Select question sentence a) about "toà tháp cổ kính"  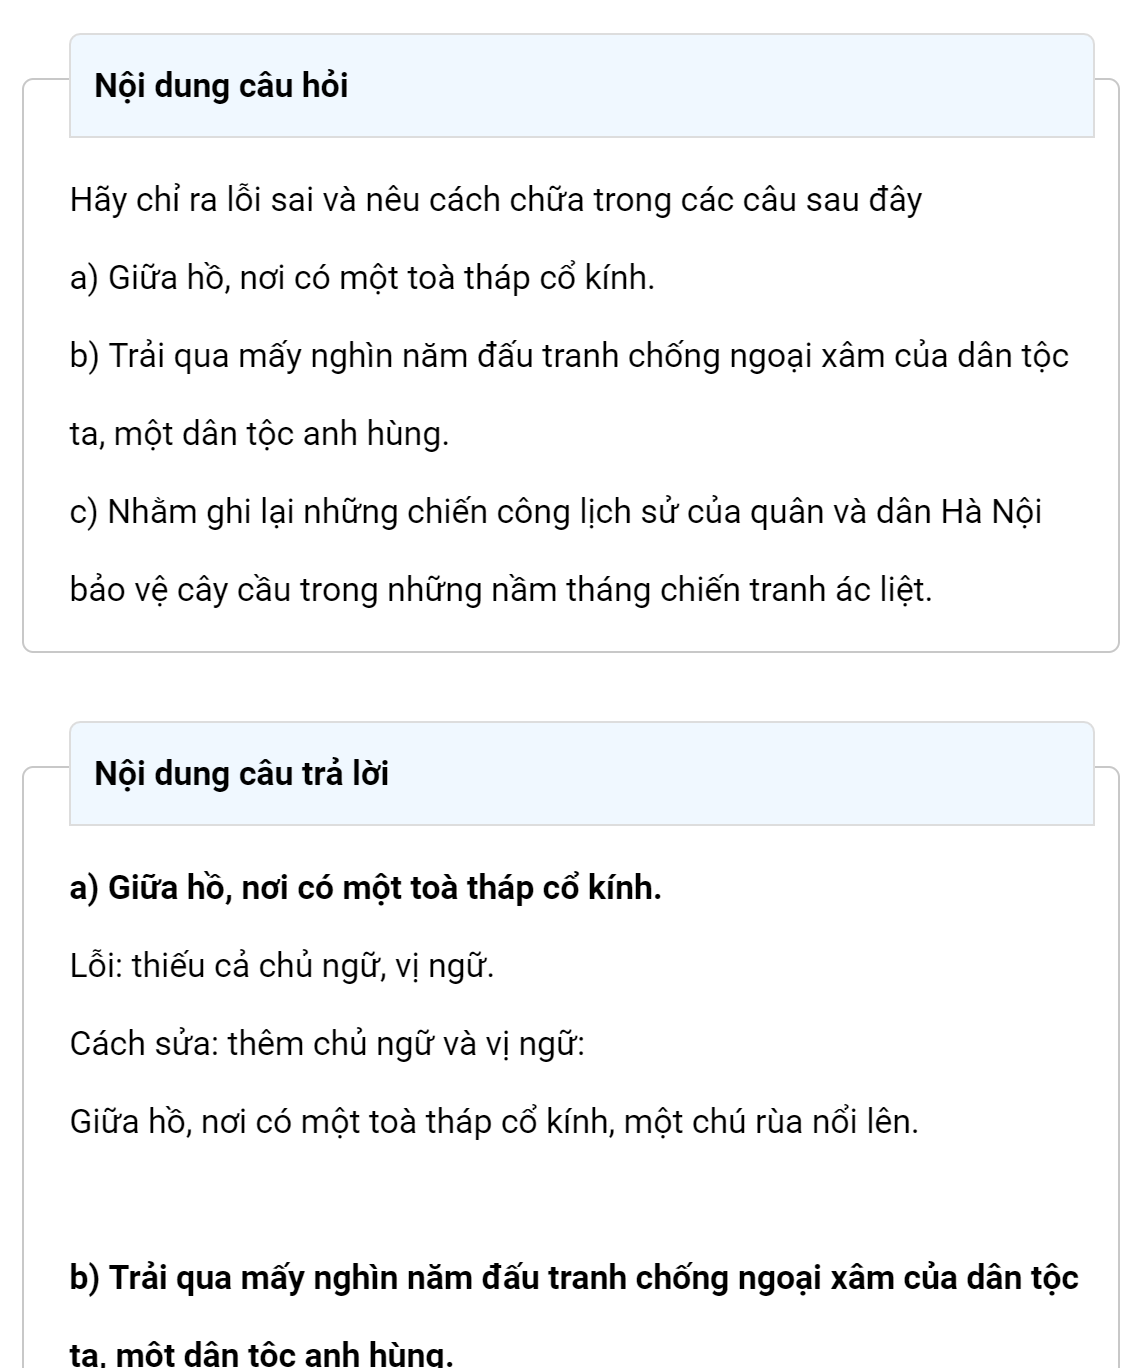(x=362, y=278)
